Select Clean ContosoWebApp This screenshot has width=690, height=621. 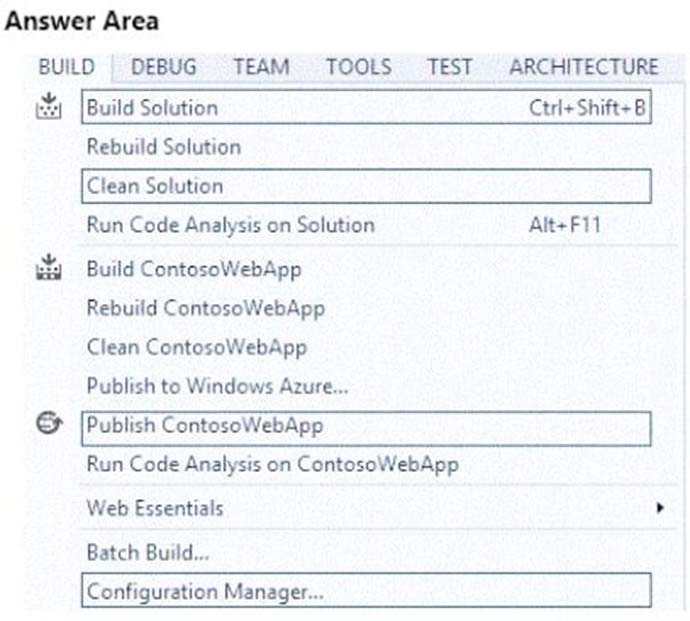pos(197,347)
